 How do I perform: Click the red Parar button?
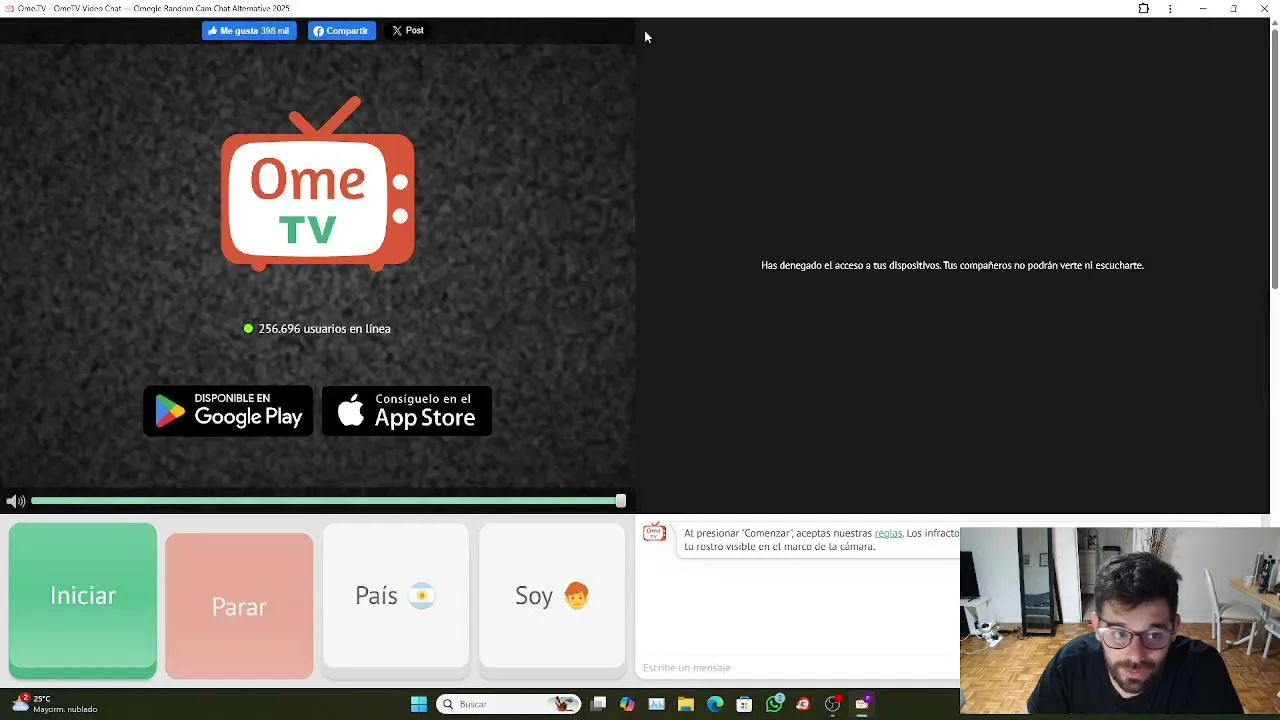[239, 606]
